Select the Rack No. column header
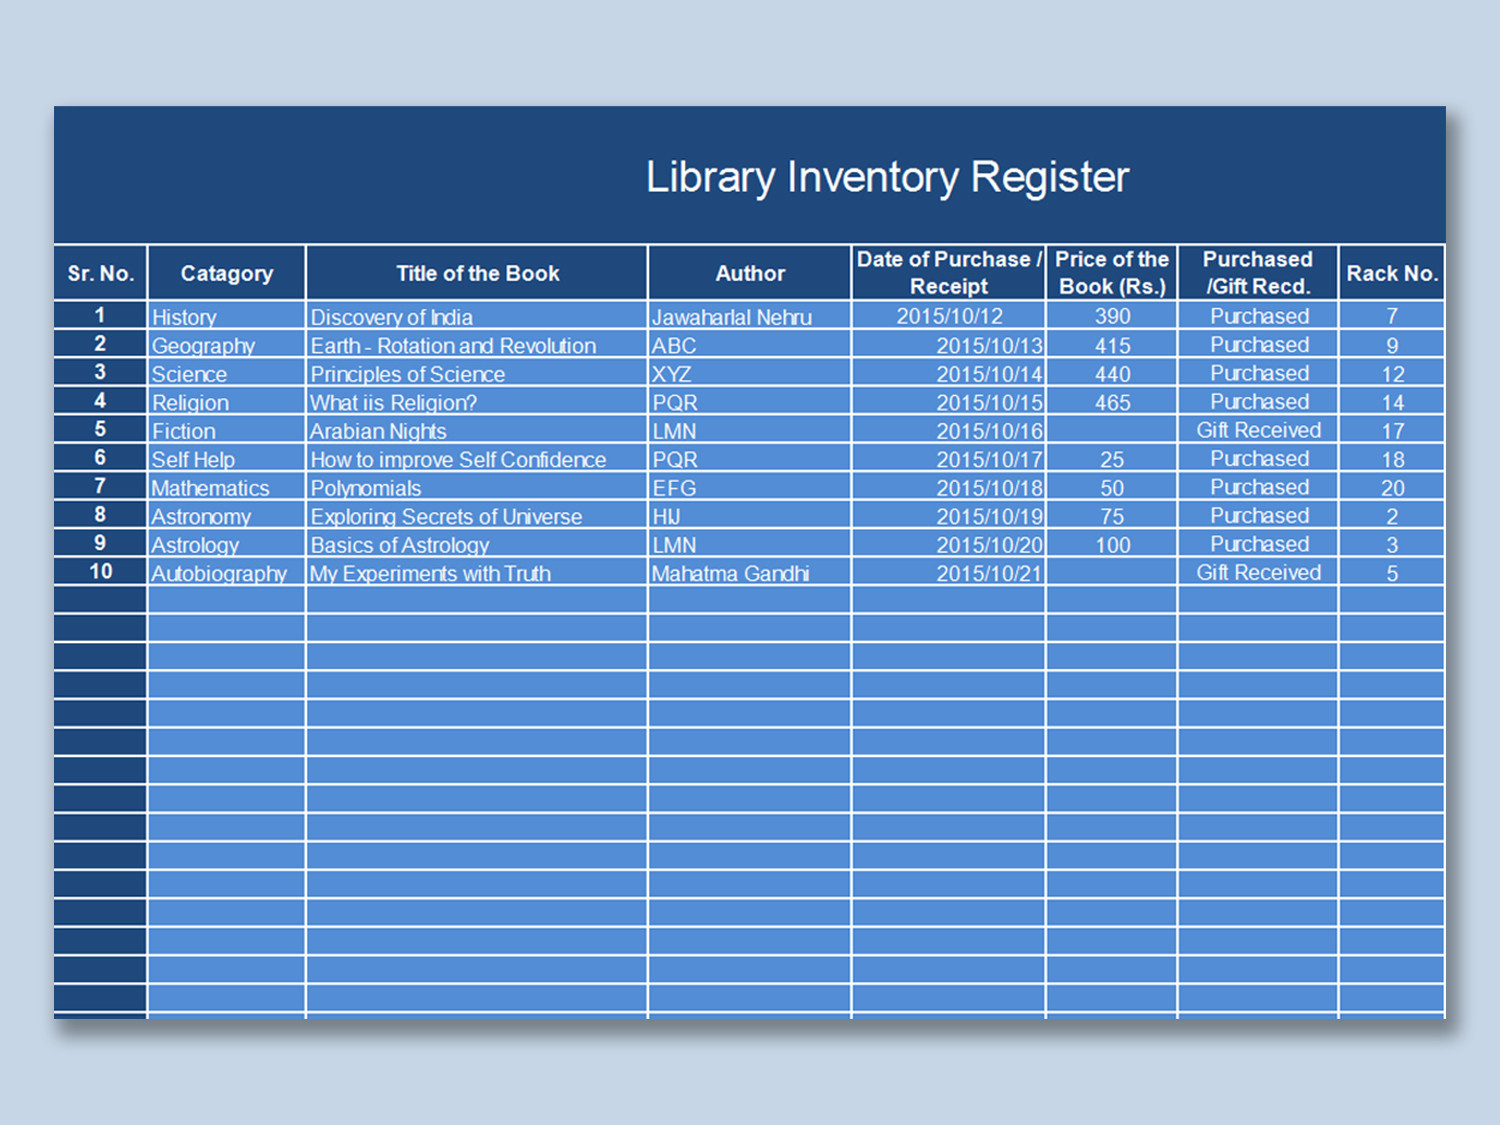Viewport: 1500px width, 1125px height. [x=1392, y=273]
